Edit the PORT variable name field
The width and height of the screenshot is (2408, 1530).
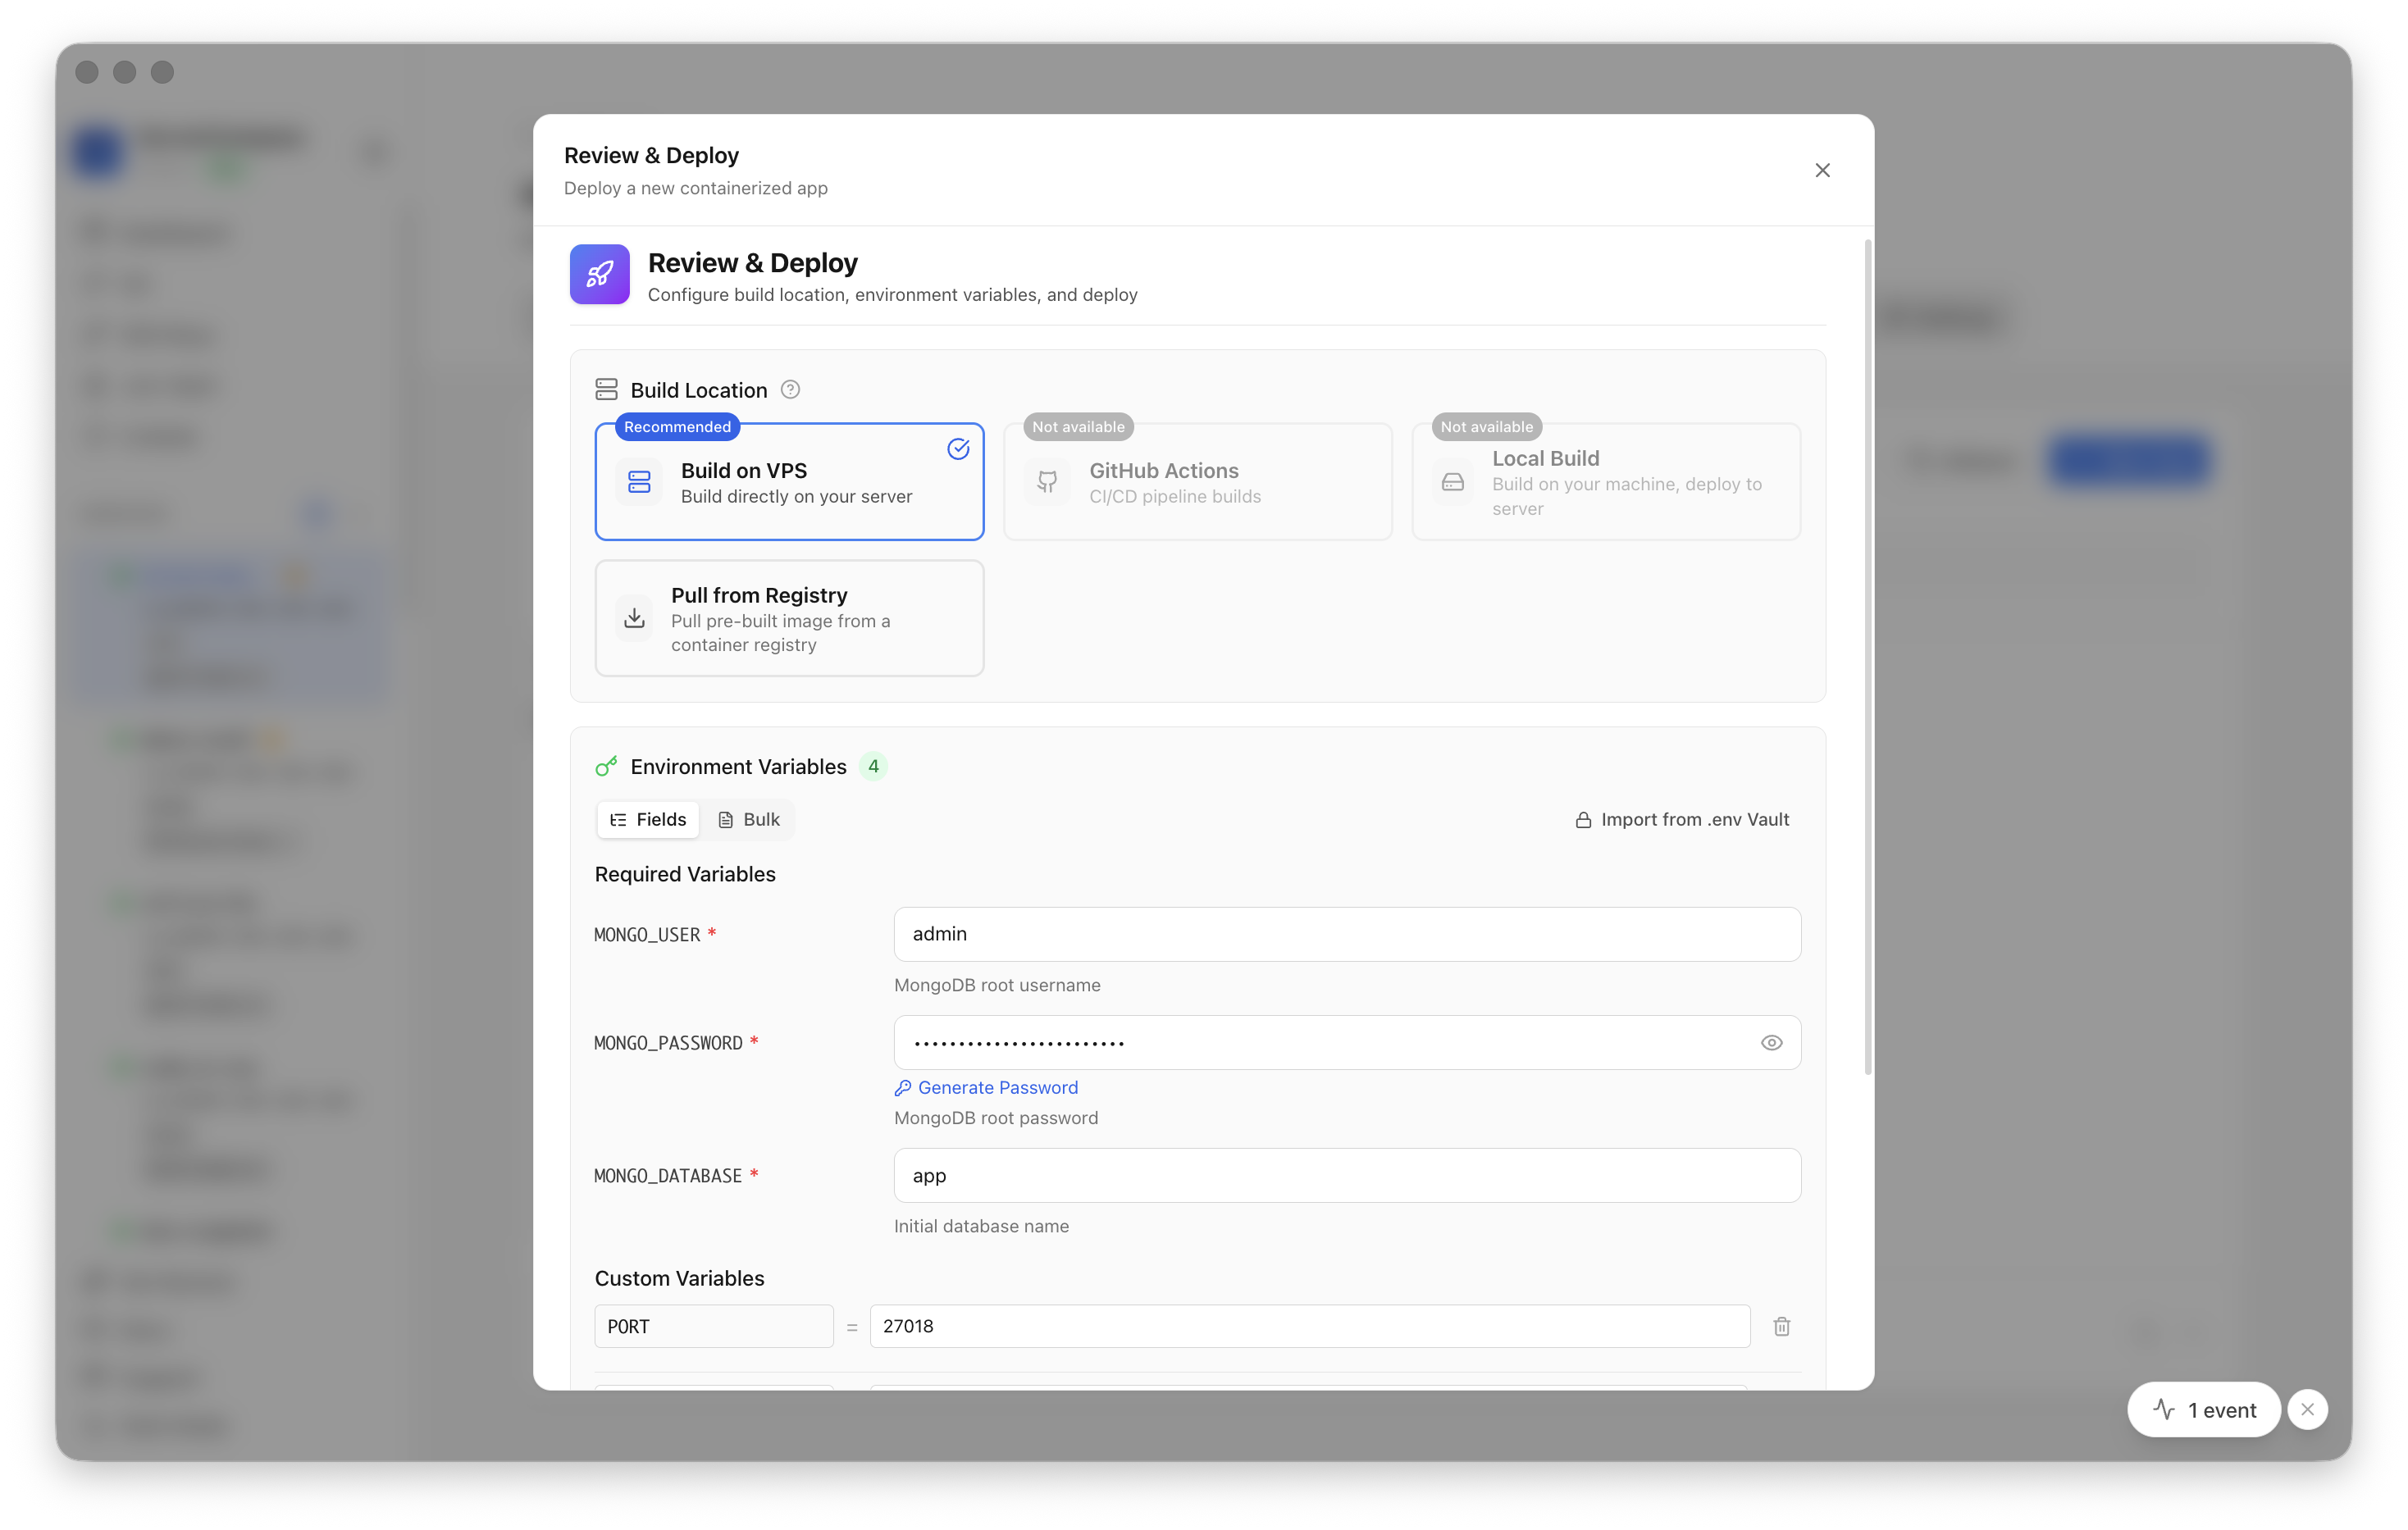[714, 1327]
